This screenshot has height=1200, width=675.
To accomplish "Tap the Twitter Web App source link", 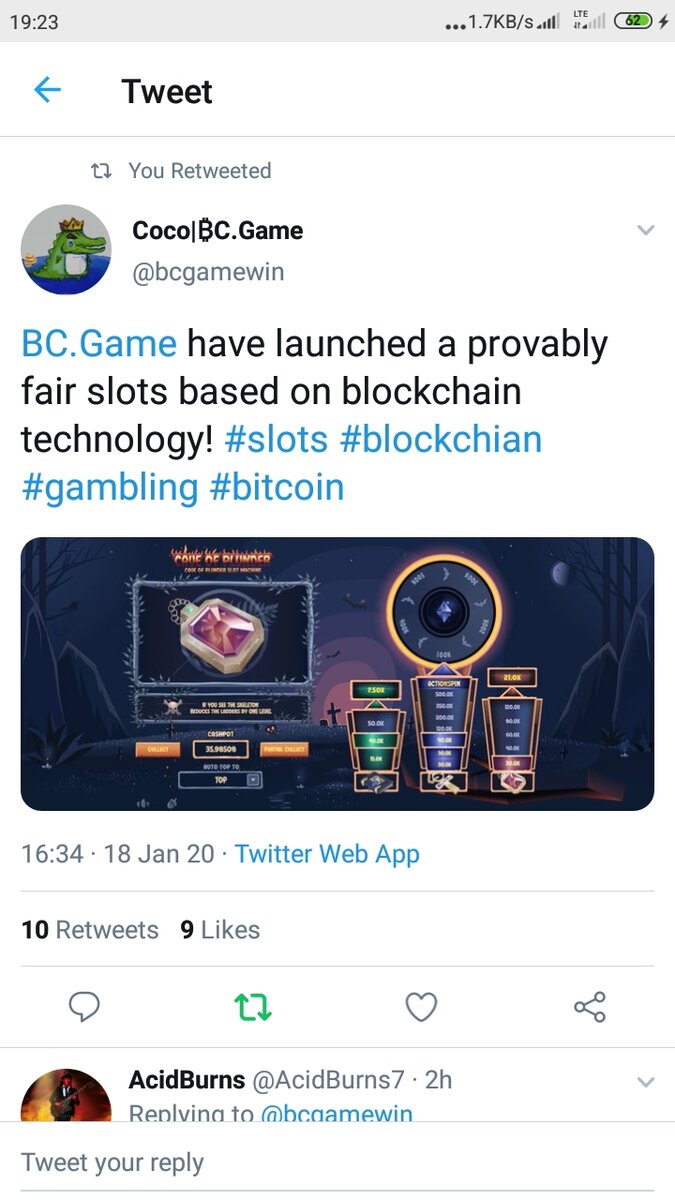I will click(x=327, y=854).
